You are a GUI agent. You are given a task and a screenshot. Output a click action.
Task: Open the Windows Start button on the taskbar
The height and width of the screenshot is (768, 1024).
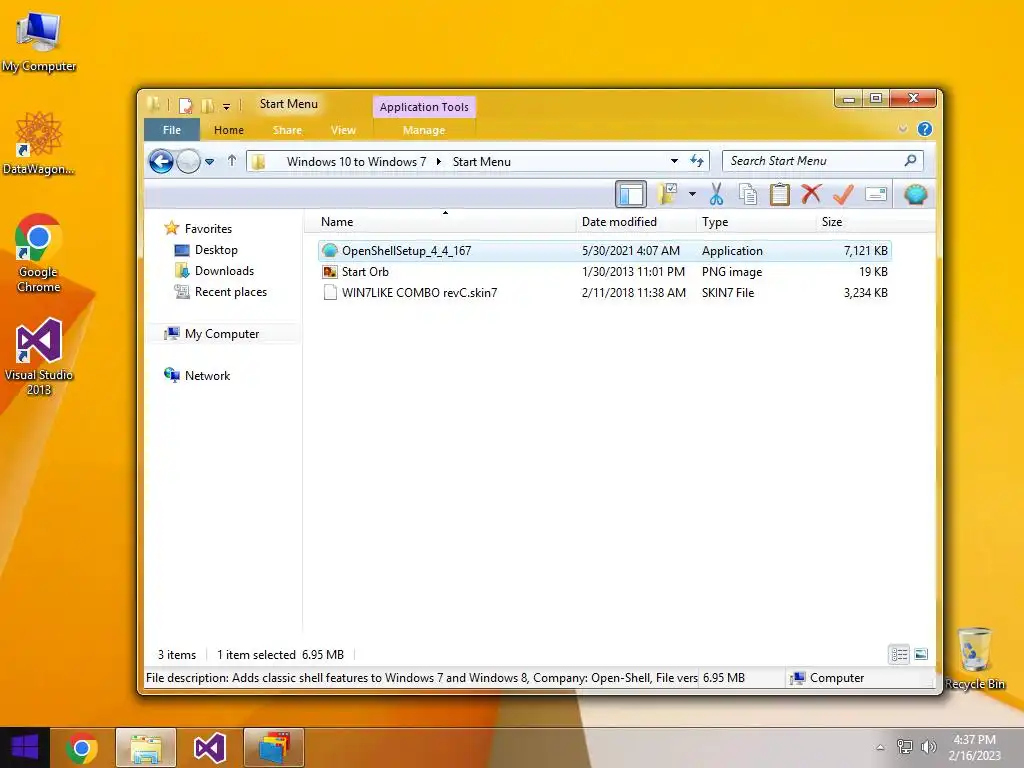[x=25, y=748]
